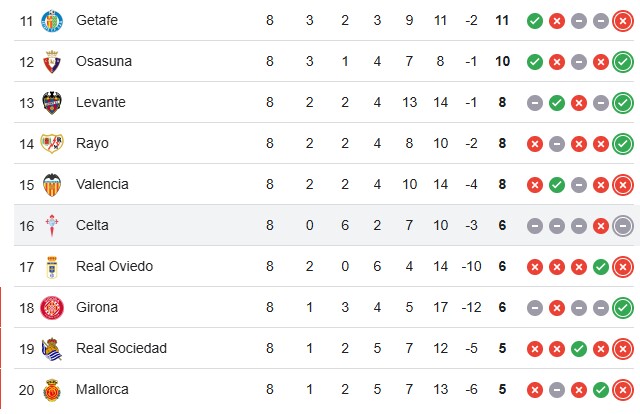Screen dimensions: 640x414
Task: Click Girona's points total of 6
Action: [502, 308]
